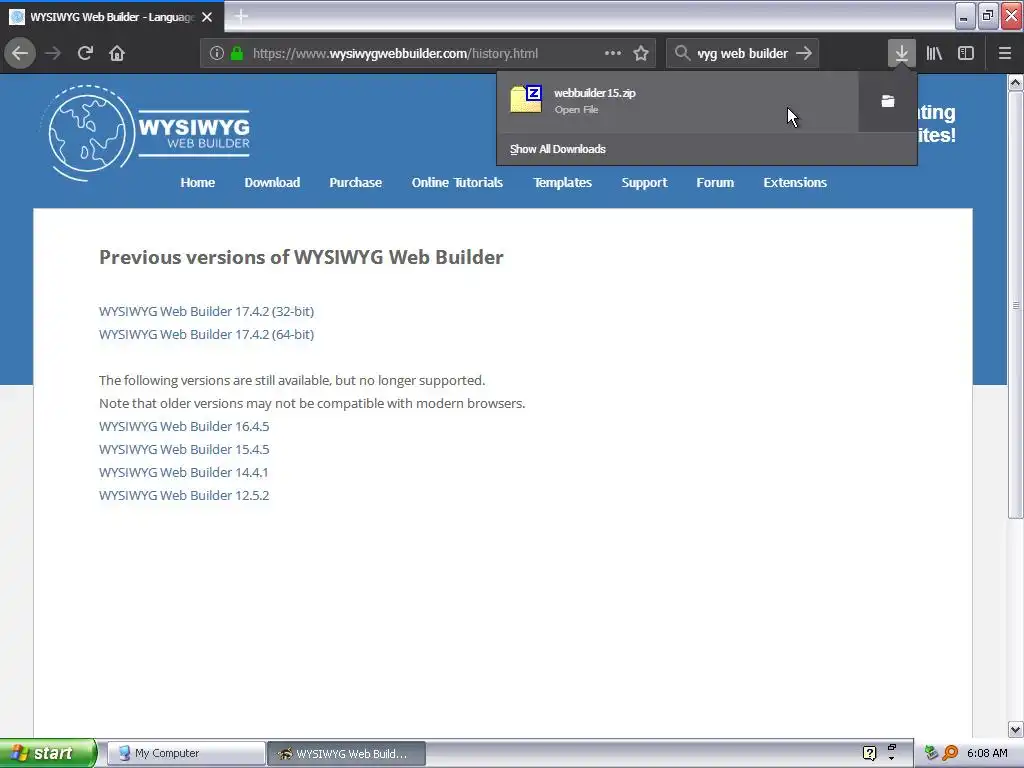Close the WYSIWYG Web Builder tab
Viewport: 1024px width, 768px height.
coord(207,17)
